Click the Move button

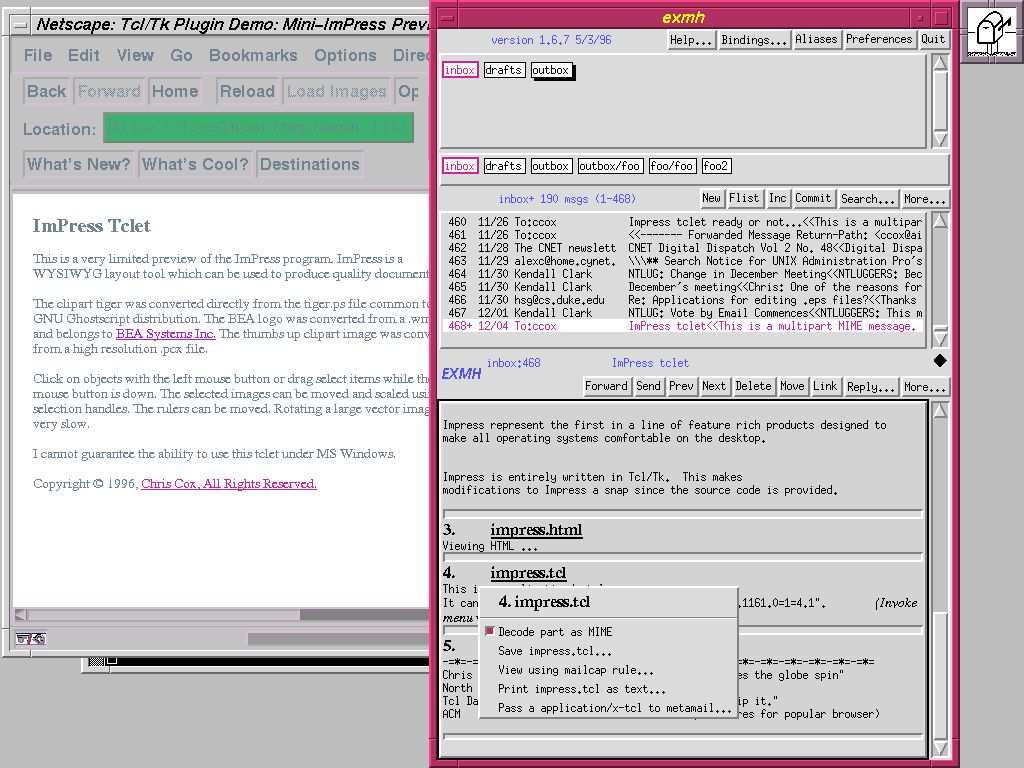point(792,386)
